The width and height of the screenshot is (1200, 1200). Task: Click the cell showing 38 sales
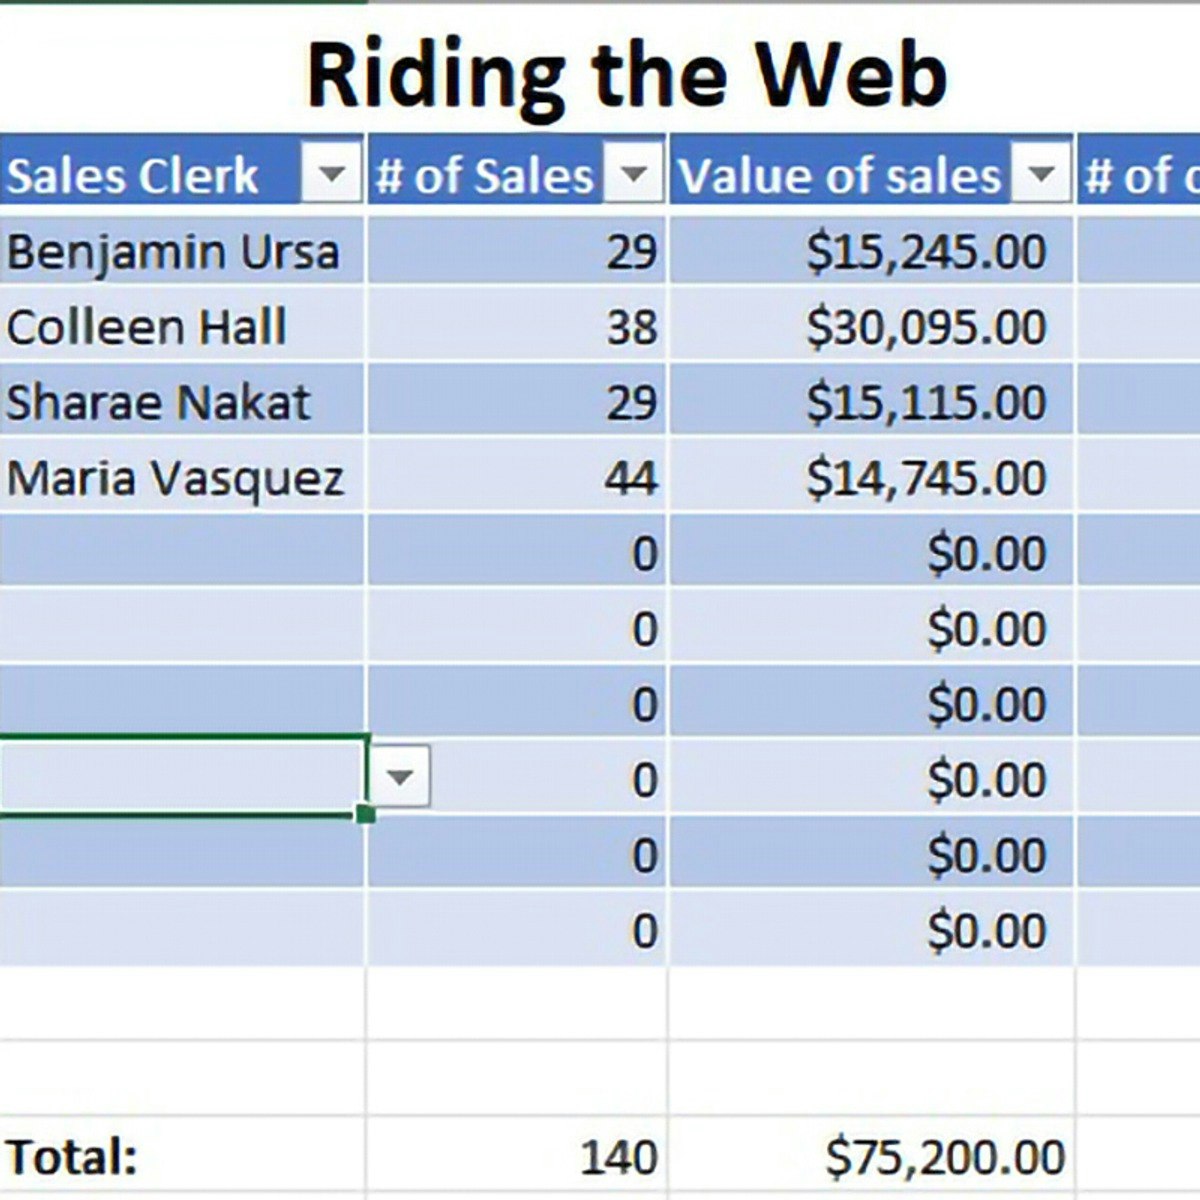(631, 327)
